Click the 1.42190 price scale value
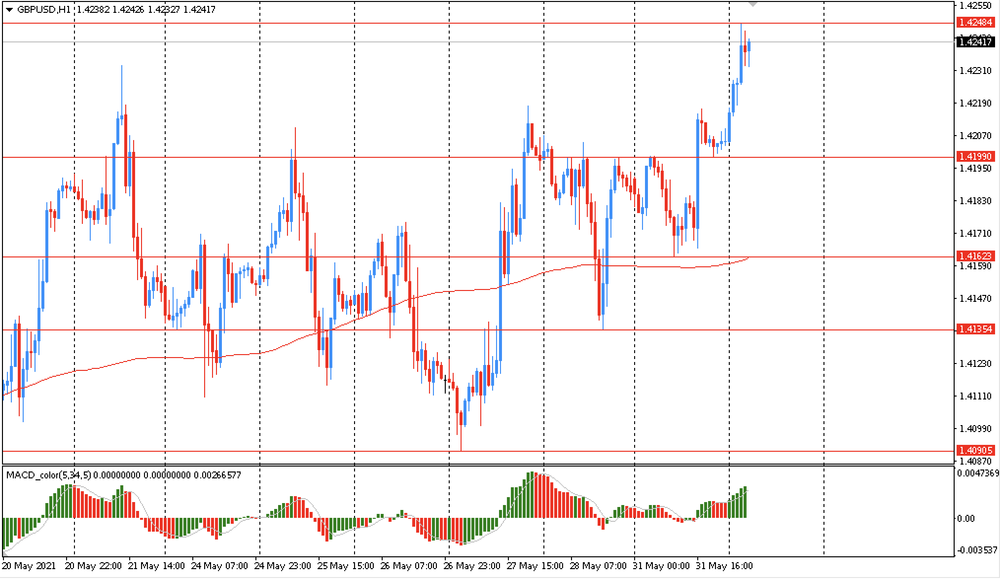 976,103
